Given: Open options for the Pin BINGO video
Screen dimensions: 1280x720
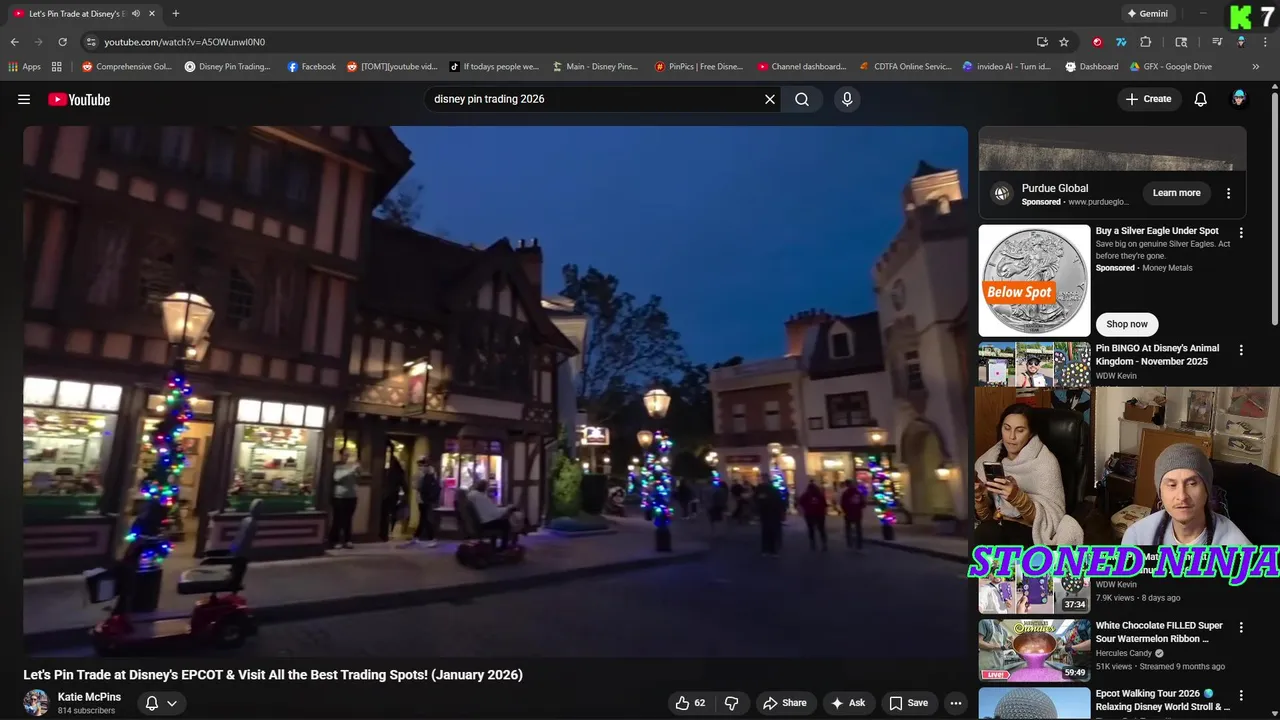Looking at the screenshot, I should click(1241, 350).
